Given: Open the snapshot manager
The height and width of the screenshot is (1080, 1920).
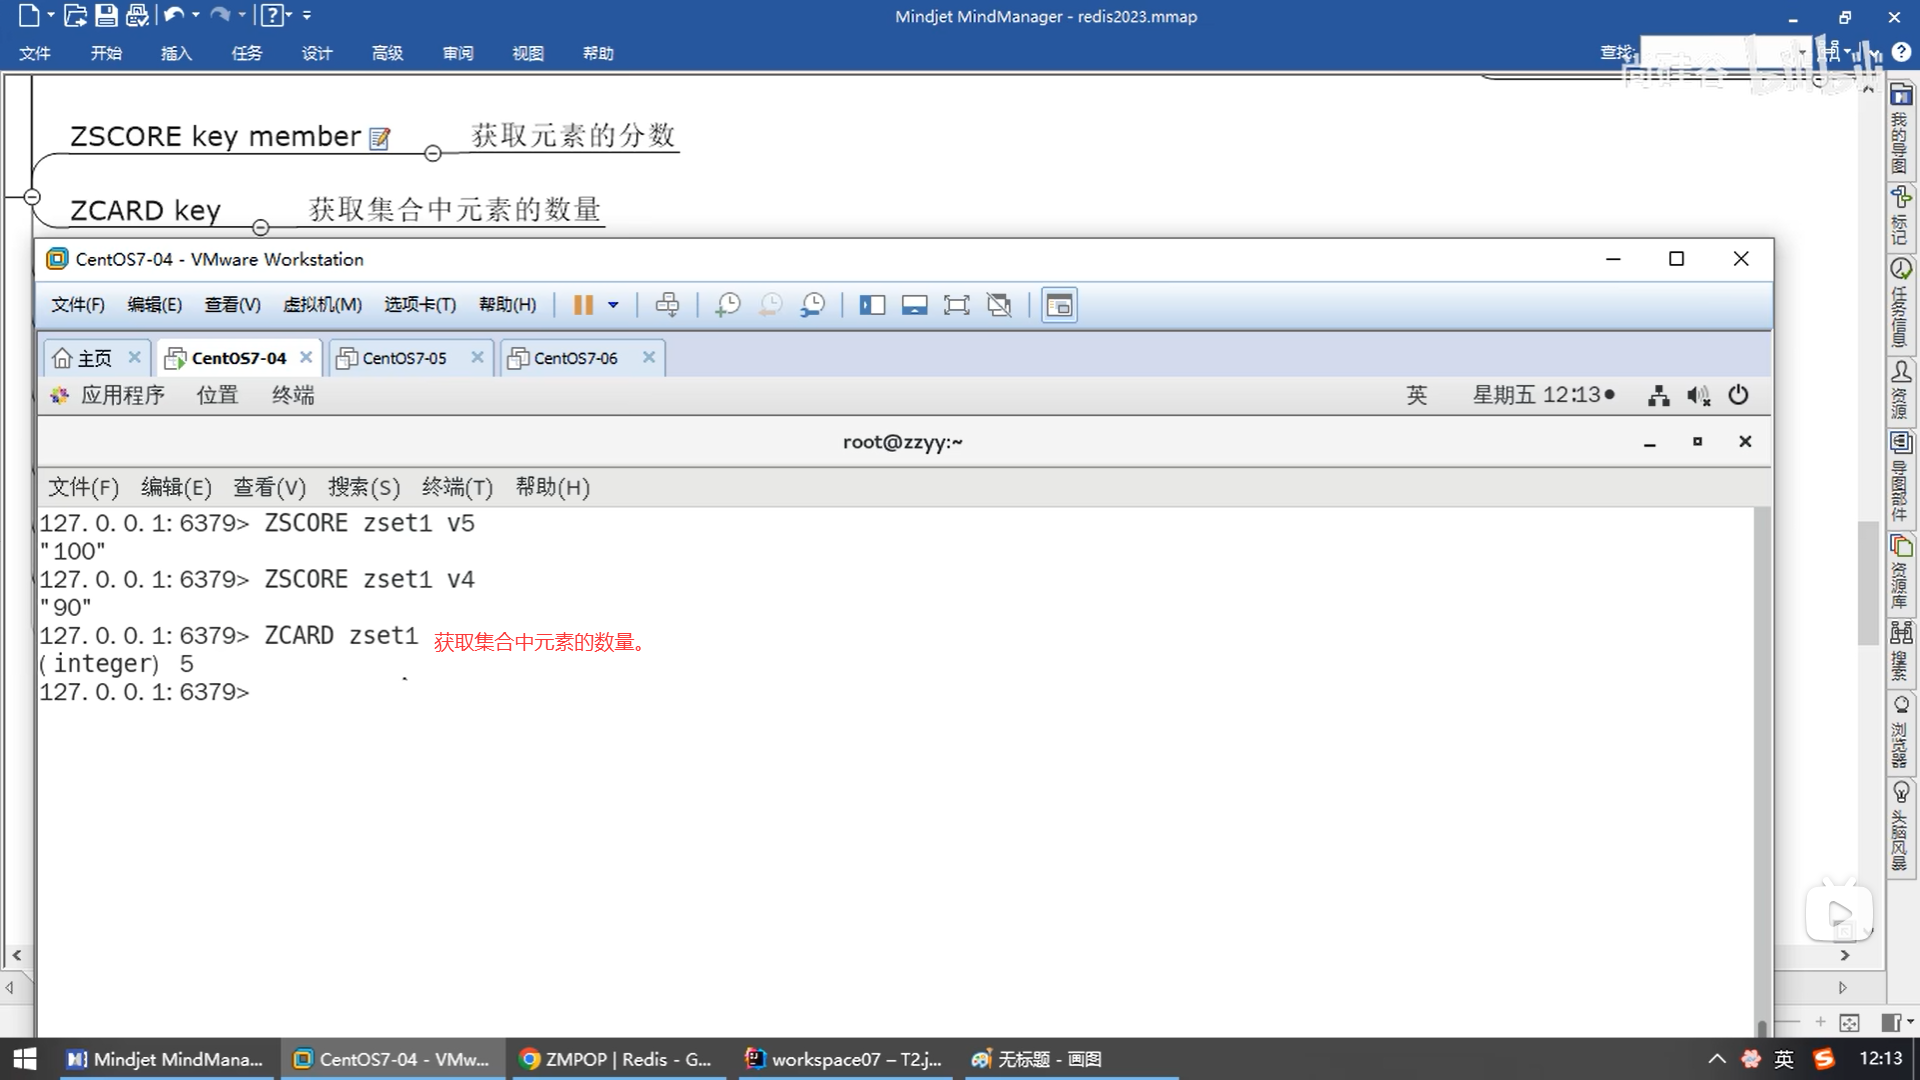Looking at the screenshot, I should tap(813, 305).
